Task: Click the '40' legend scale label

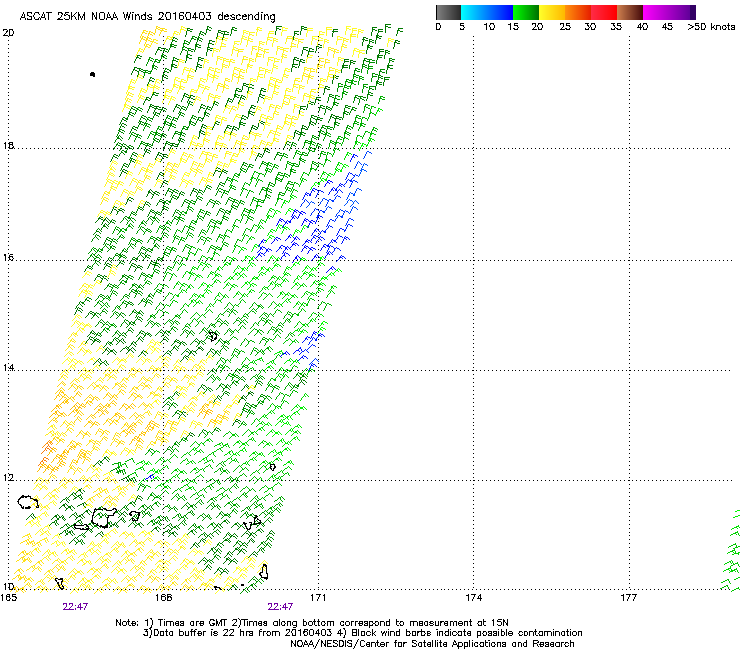Action: point(642,27)
